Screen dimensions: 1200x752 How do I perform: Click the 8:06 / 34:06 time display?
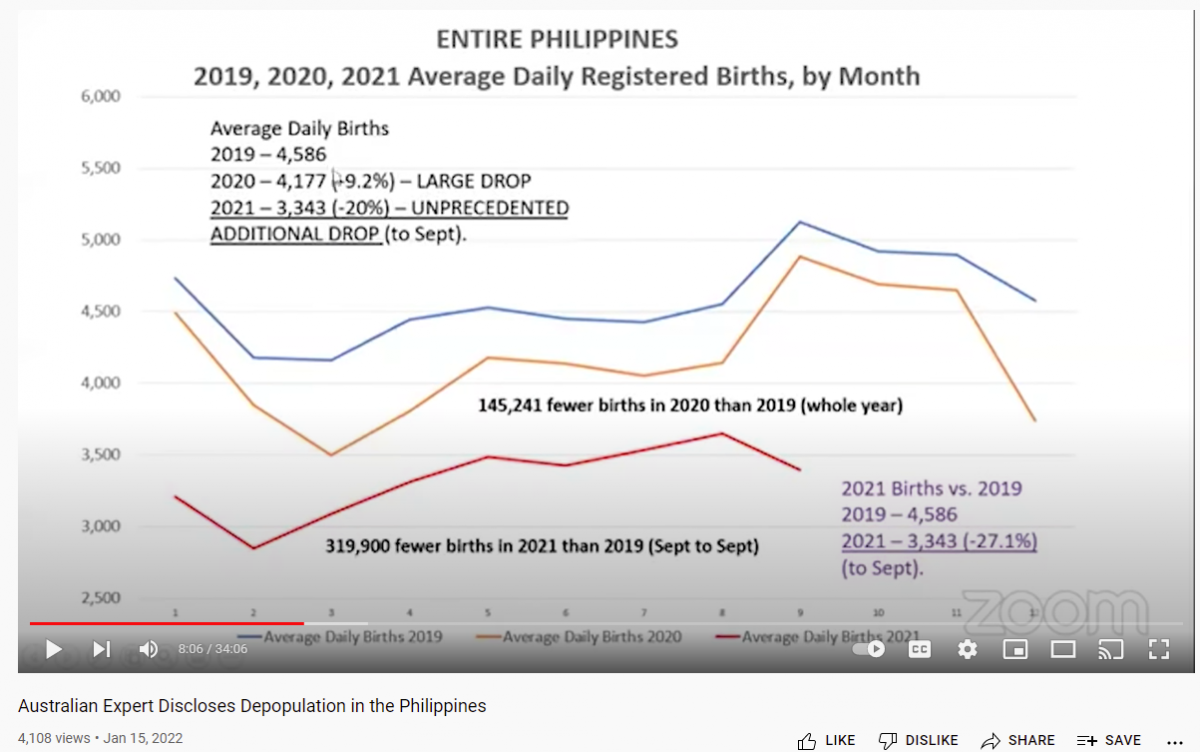(212, 649)
